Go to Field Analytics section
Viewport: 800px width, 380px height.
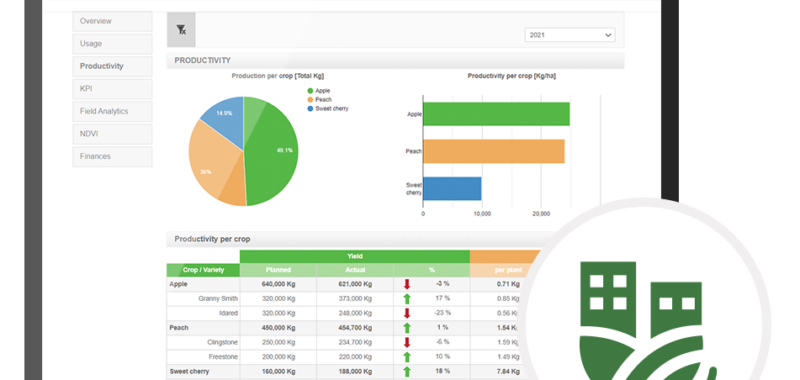click(x=112, y=111)
